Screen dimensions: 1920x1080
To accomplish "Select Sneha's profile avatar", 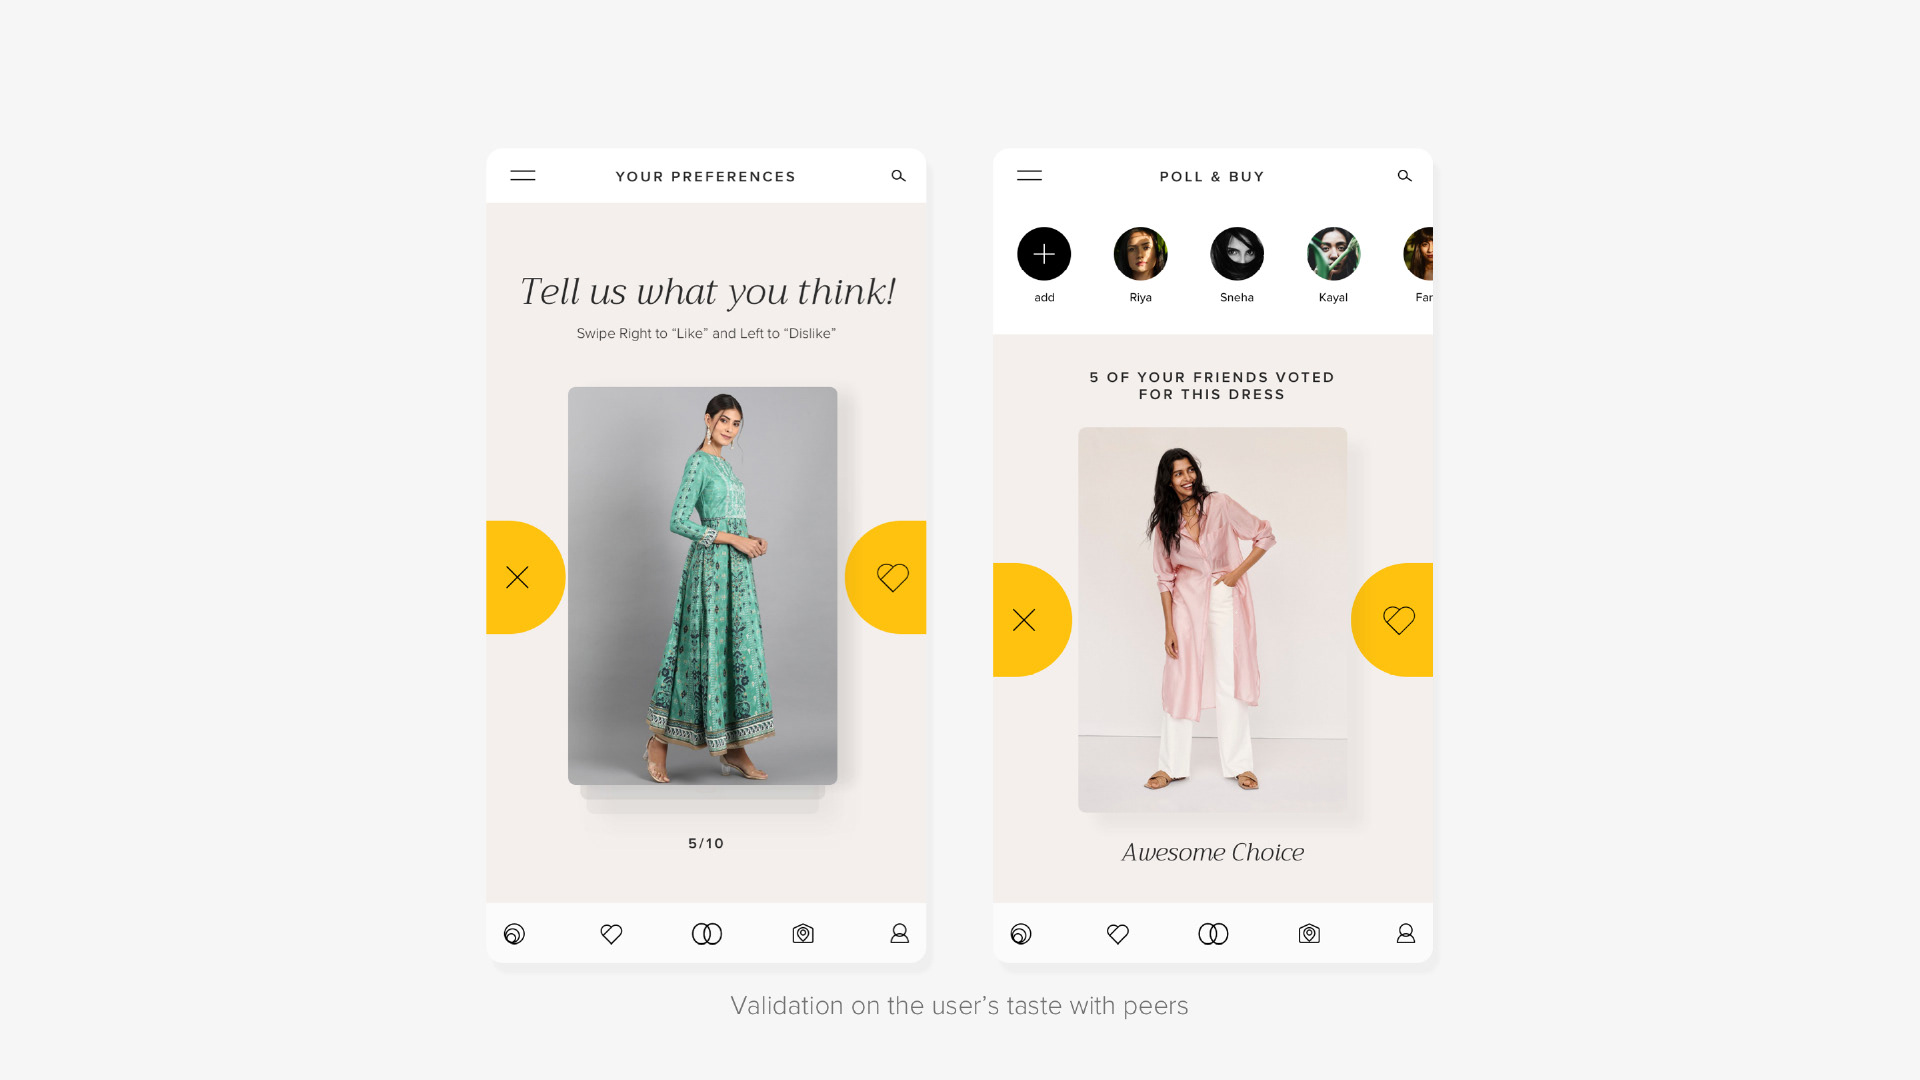I will pyautogui.click(x=1237, y=254).
